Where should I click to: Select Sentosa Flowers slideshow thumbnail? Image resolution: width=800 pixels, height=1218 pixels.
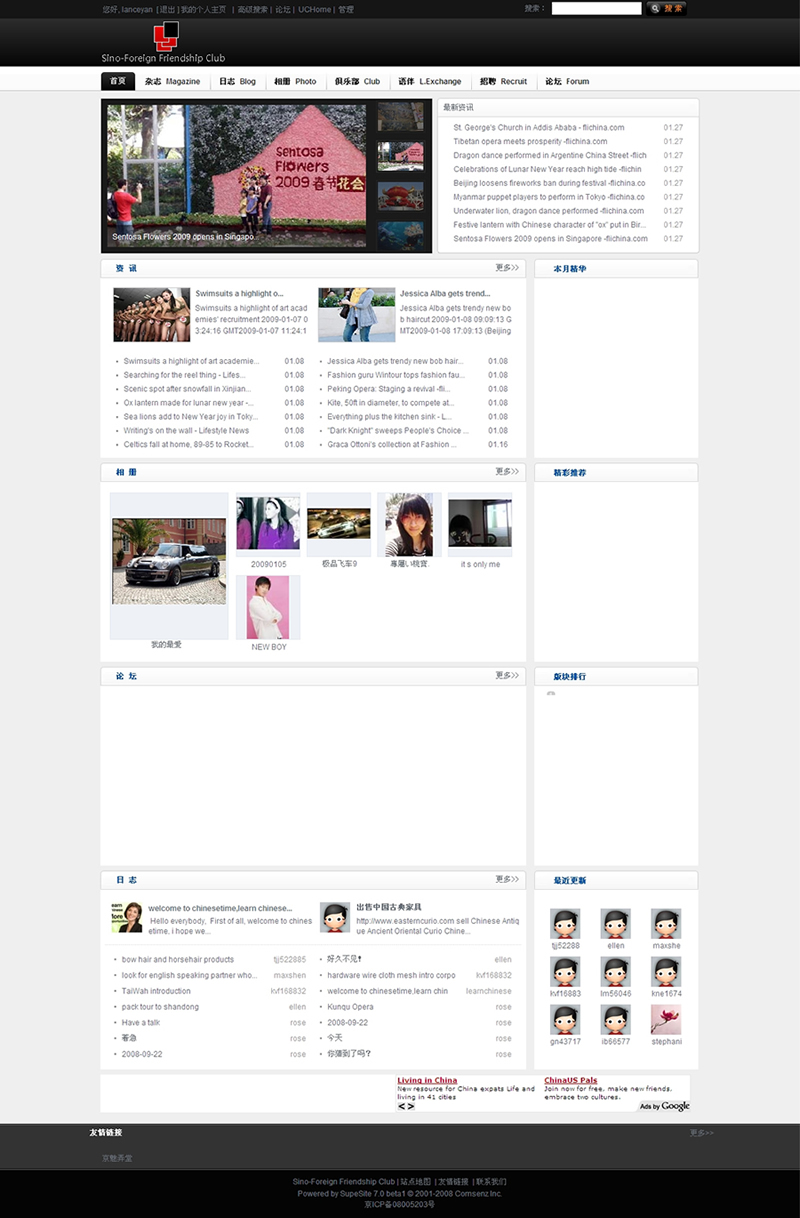click(400, 156)
